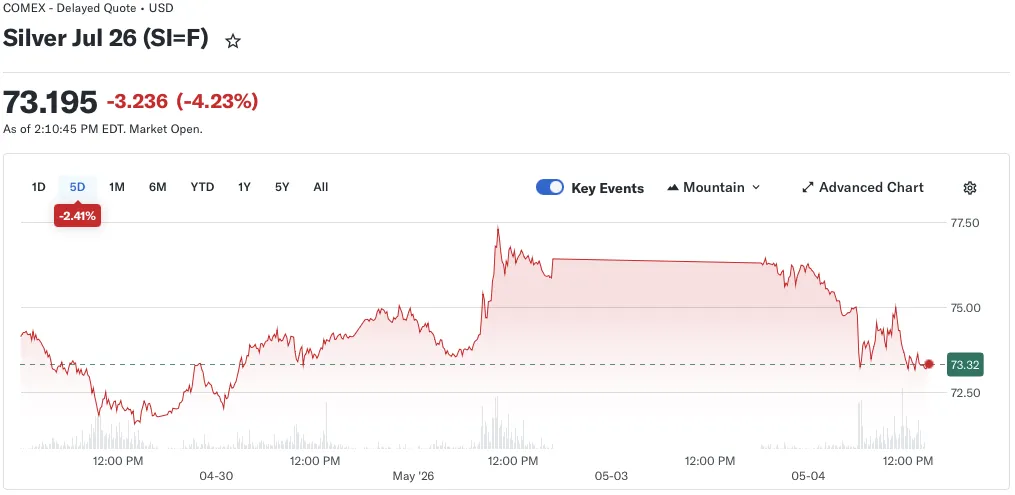Add Silver to watchlist with star icon

coord(233,42)
